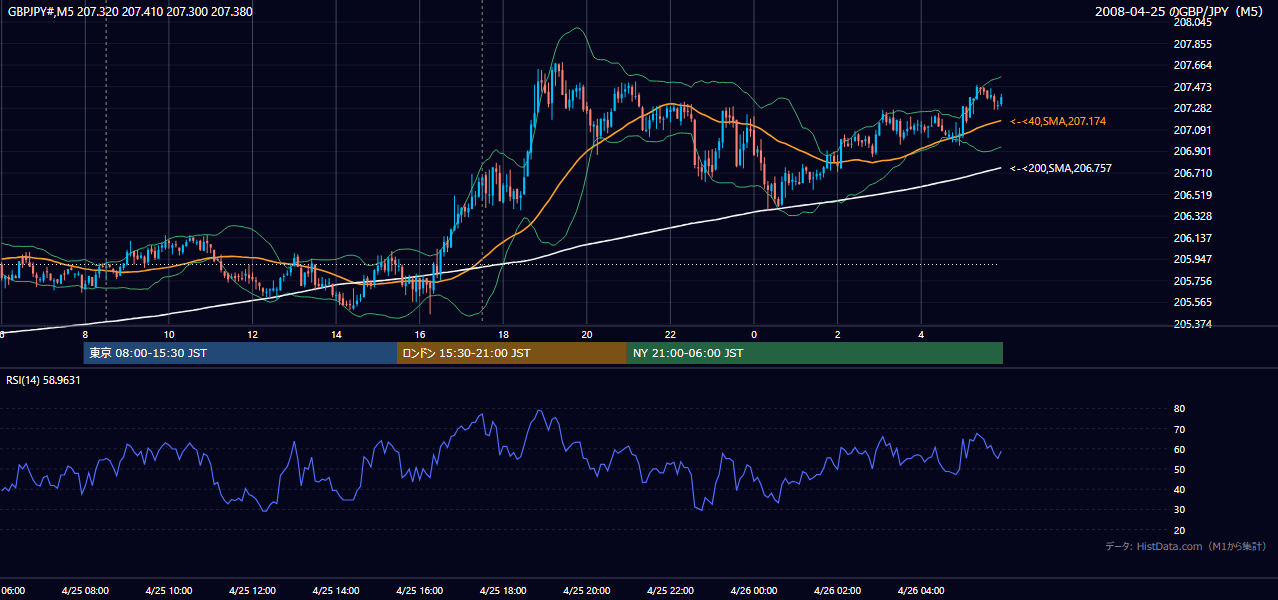1278x600 pixels.
Task: Click the ロンドン 15:30-21:00 JST session bar
Action: point(512,353)
